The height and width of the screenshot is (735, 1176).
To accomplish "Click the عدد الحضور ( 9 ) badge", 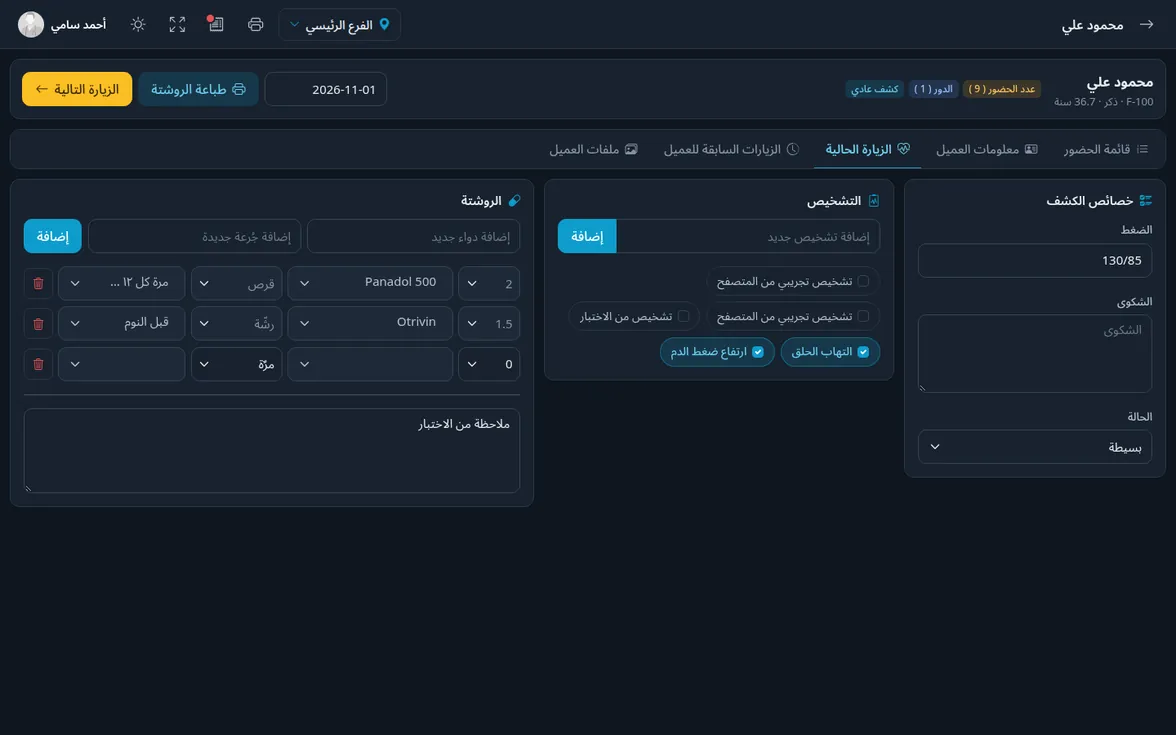I will click(1001, 89).
